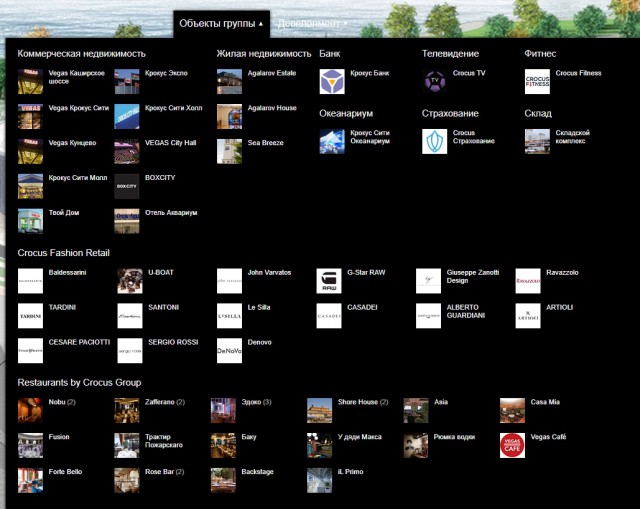Image resolution: width=640 pixels, height=509 pixels.
Task: Click the Vegas Каширское шоссе thumbnail icon
Action: pyautogui.click(x=30, y=82)
